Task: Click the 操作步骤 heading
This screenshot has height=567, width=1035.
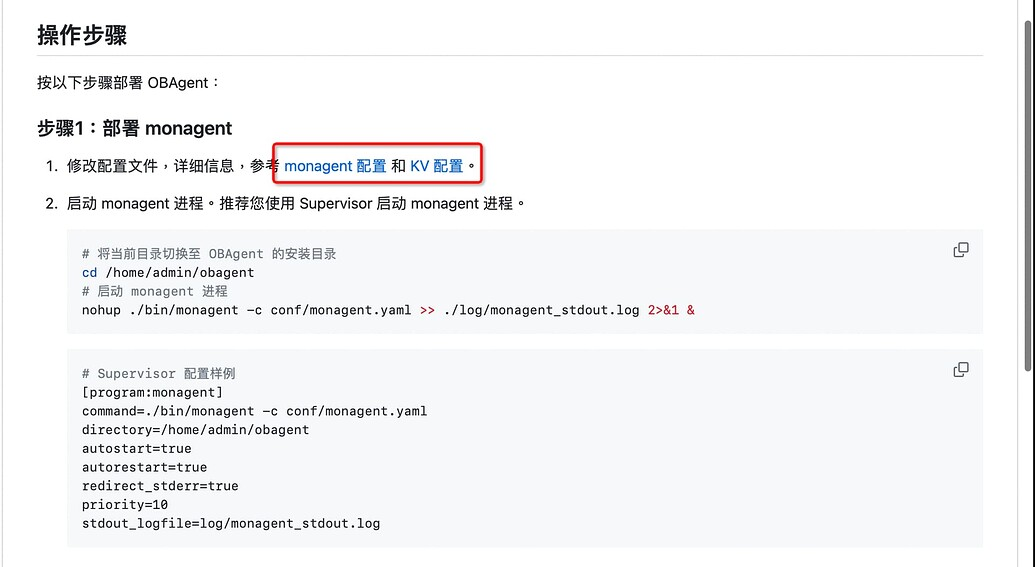Action: [82, 35]
